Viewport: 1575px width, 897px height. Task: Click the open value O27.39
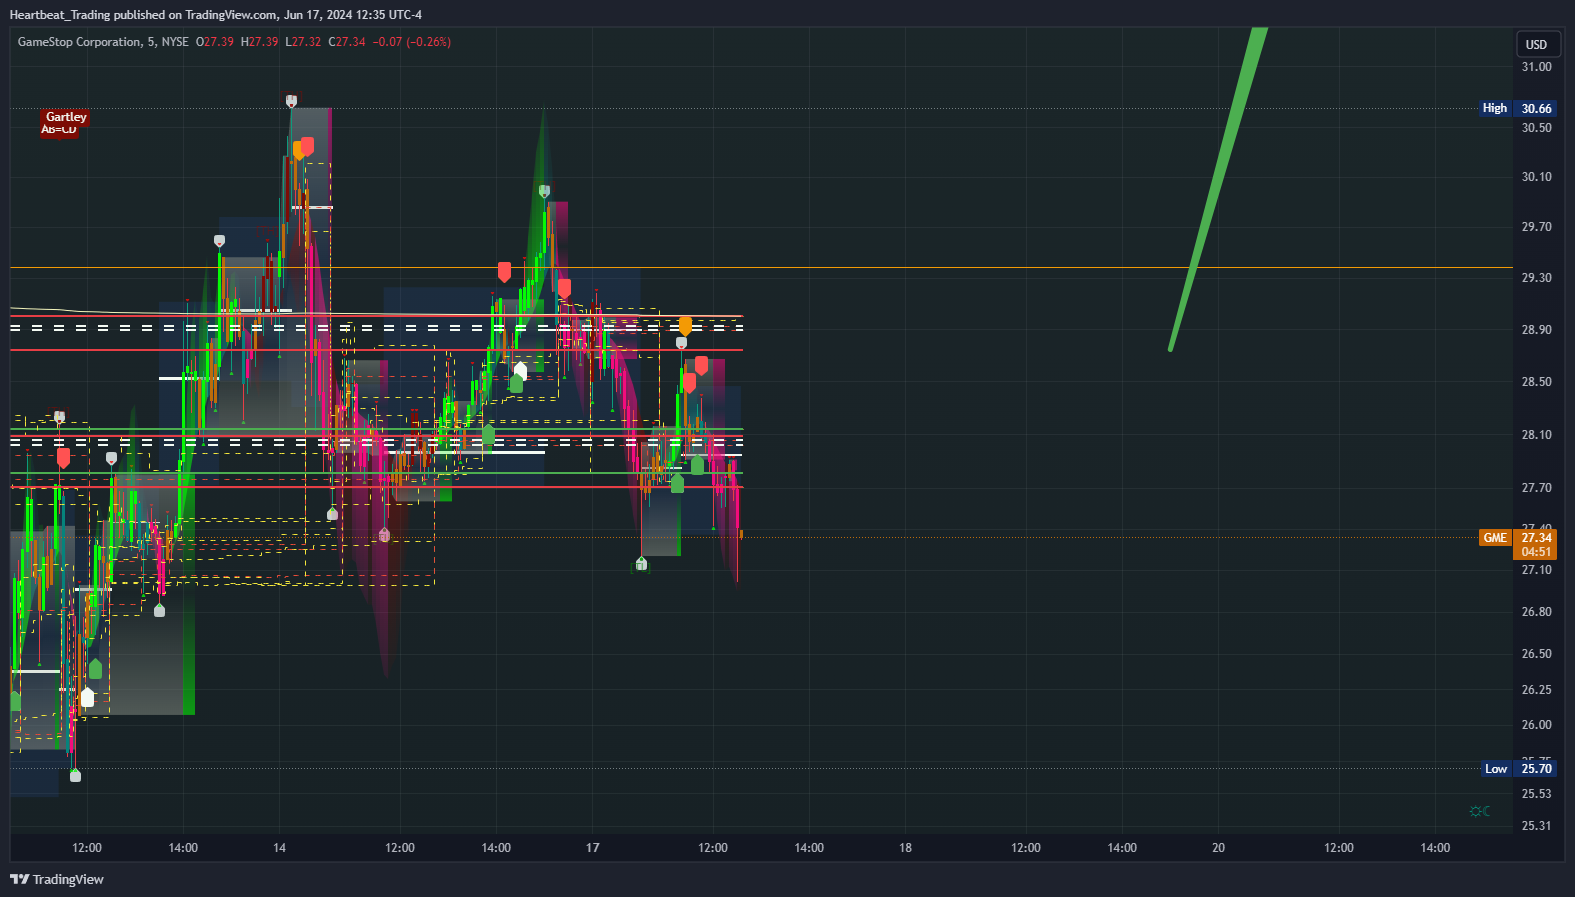coord(215,42)
